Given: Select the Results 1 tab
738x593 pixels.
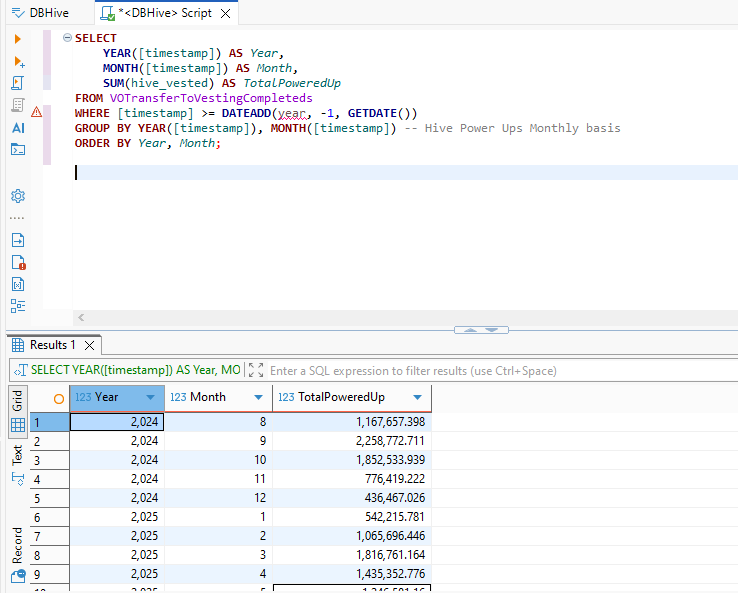Looking at the screenshot, I should pyautogui.click(x=52, y=345).
